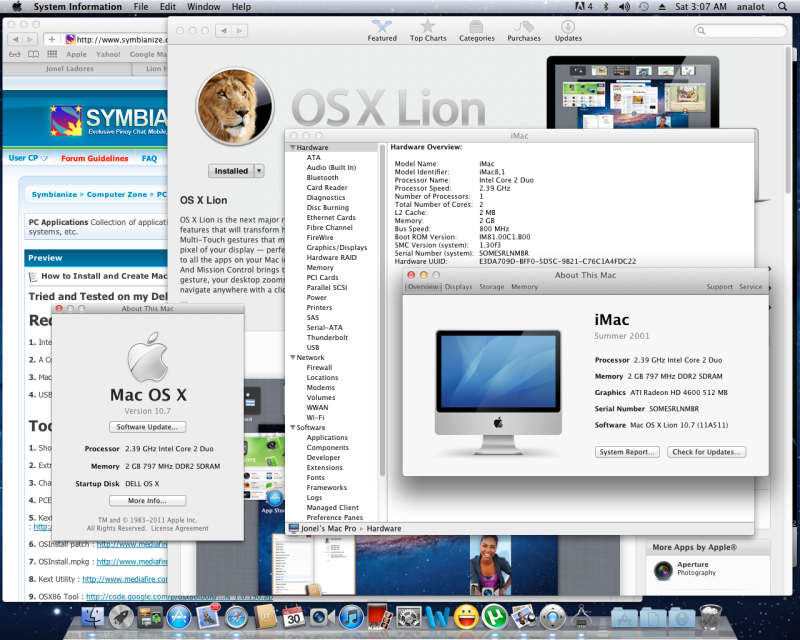Open the Edit menu

click(x=167, y=7)
